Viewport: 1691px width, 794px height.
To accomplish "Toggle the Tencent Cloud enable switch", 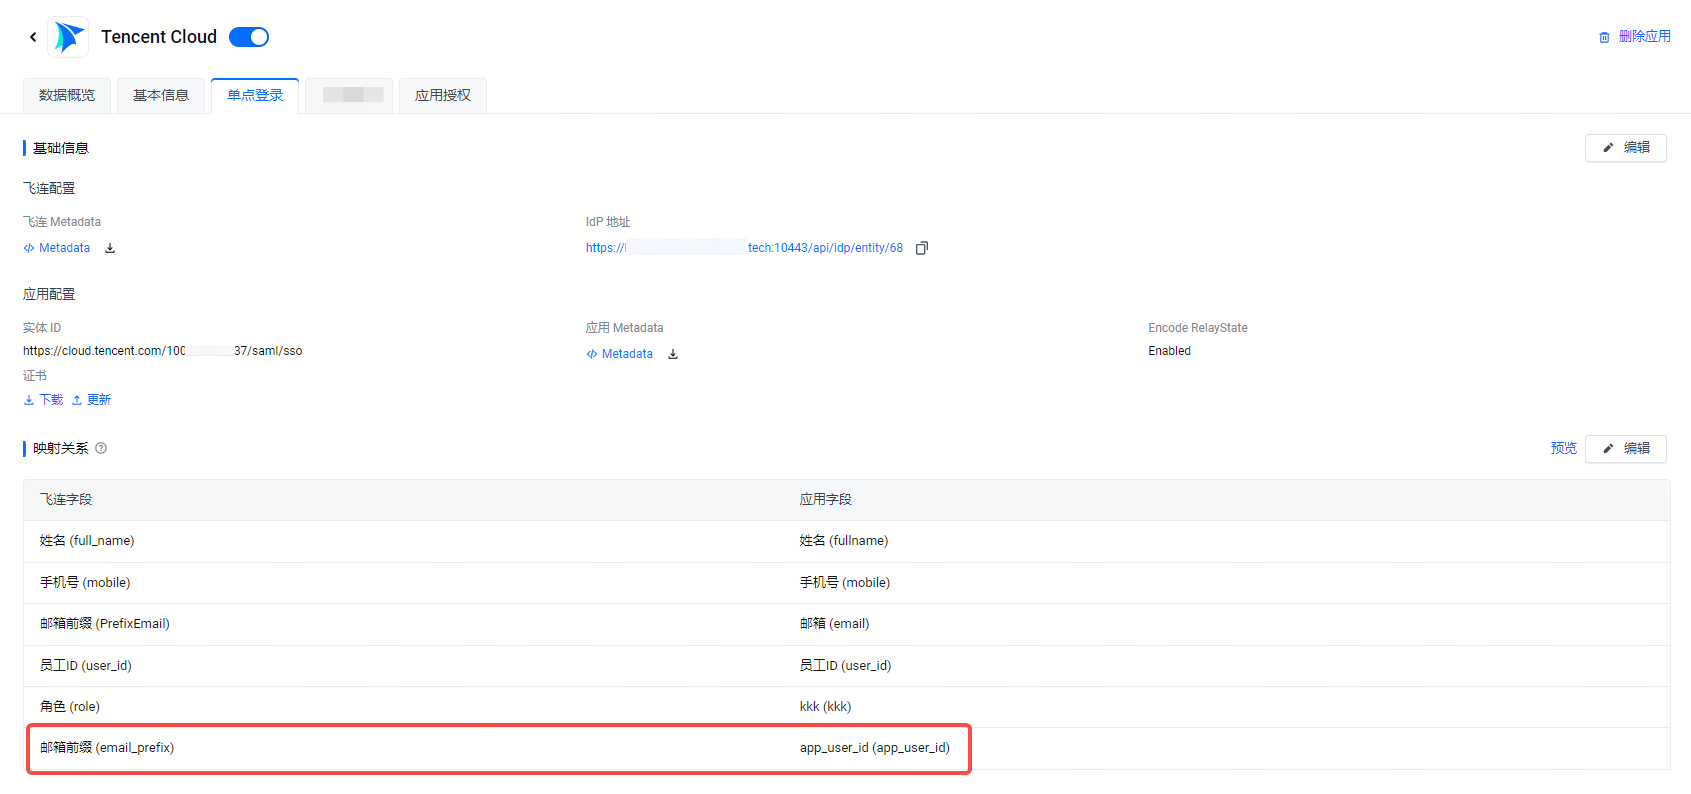I will point(249,37).
